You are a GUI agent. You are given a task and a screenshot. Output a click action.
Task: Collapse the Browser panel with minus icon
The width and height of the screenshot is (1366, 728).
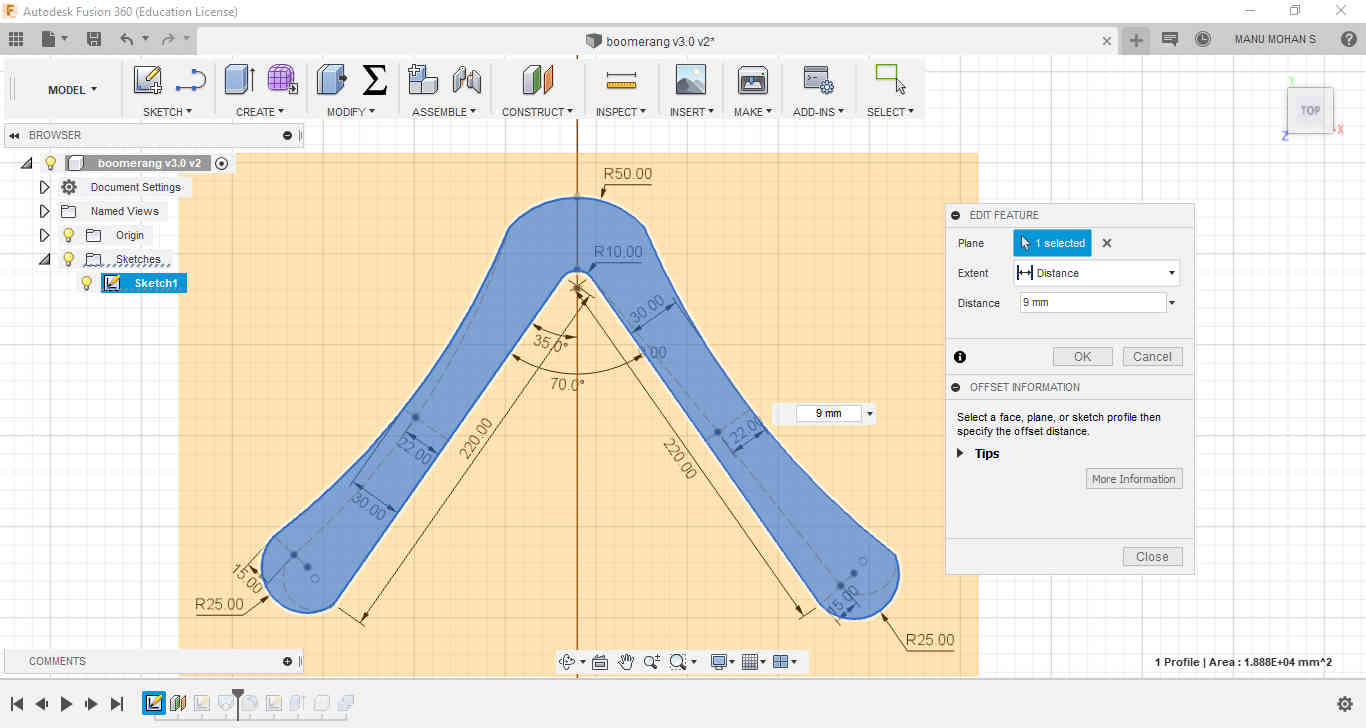coord(288,135)
